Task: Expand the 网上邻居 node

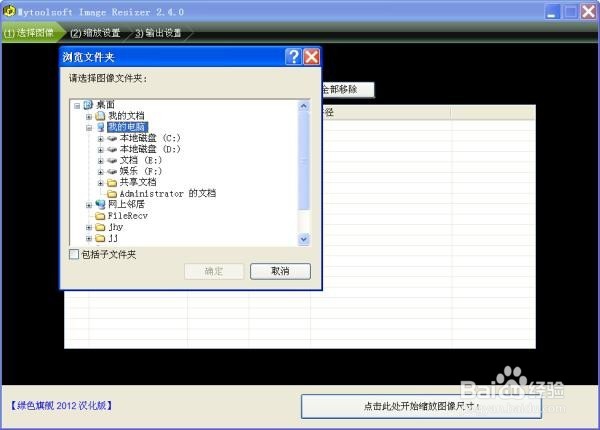Action: click(89, 205)
